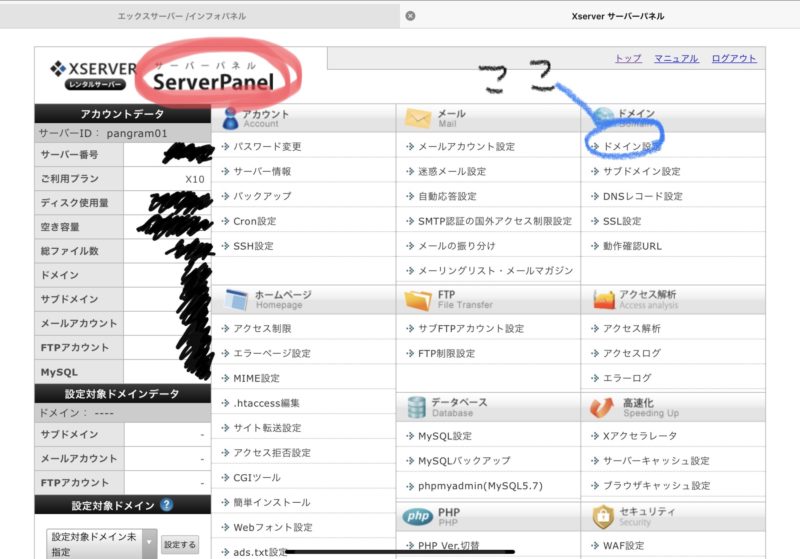
Task: Open CGIツール
Action: click(257, 477)
